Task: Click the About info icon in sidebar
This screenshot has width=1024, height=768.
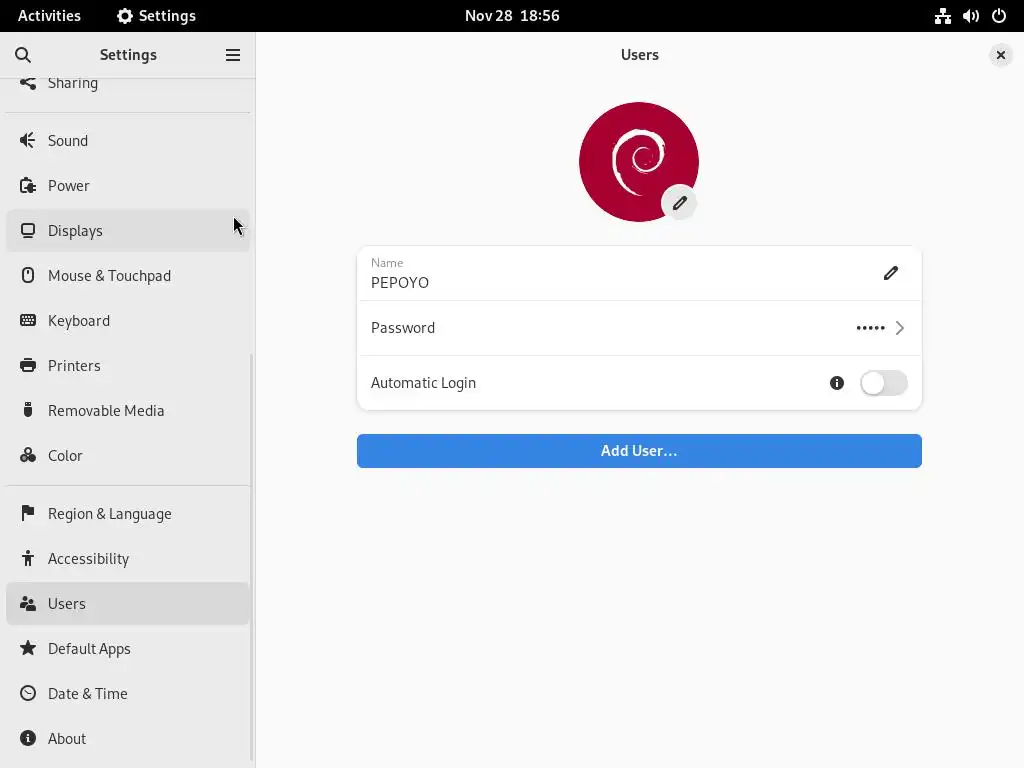Action: (x=27, y=738)
